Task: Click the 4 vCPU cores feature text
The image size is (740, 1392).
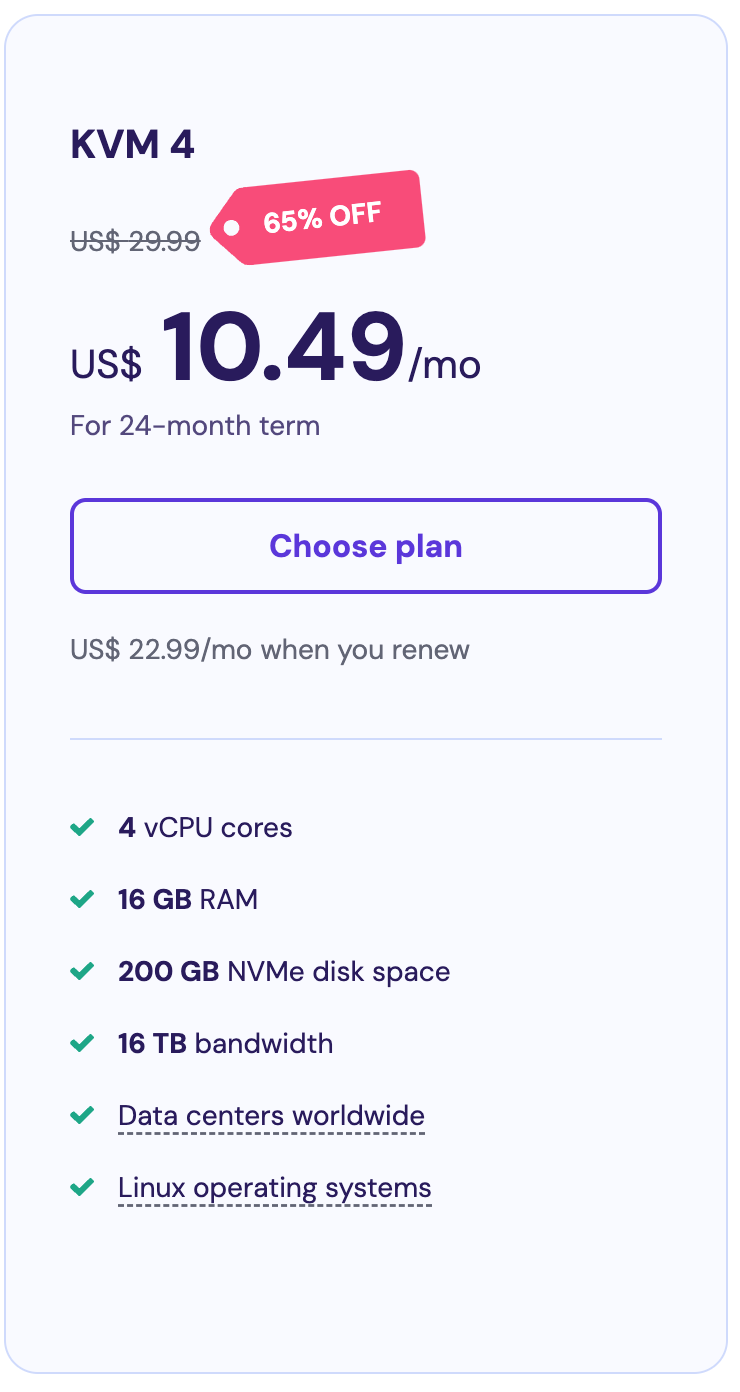Action: point(205,828)
